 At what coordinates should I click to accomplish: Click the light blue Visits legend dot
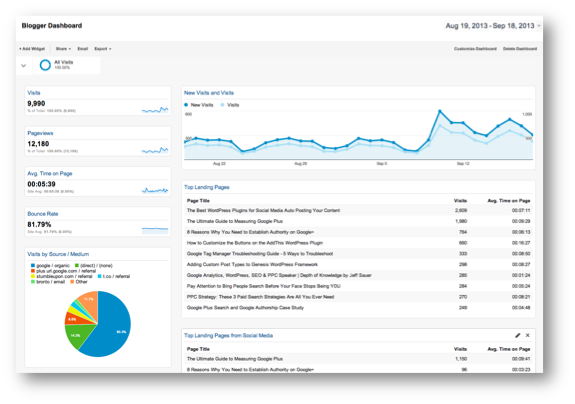pyautogui.click(x=222, y=105)
